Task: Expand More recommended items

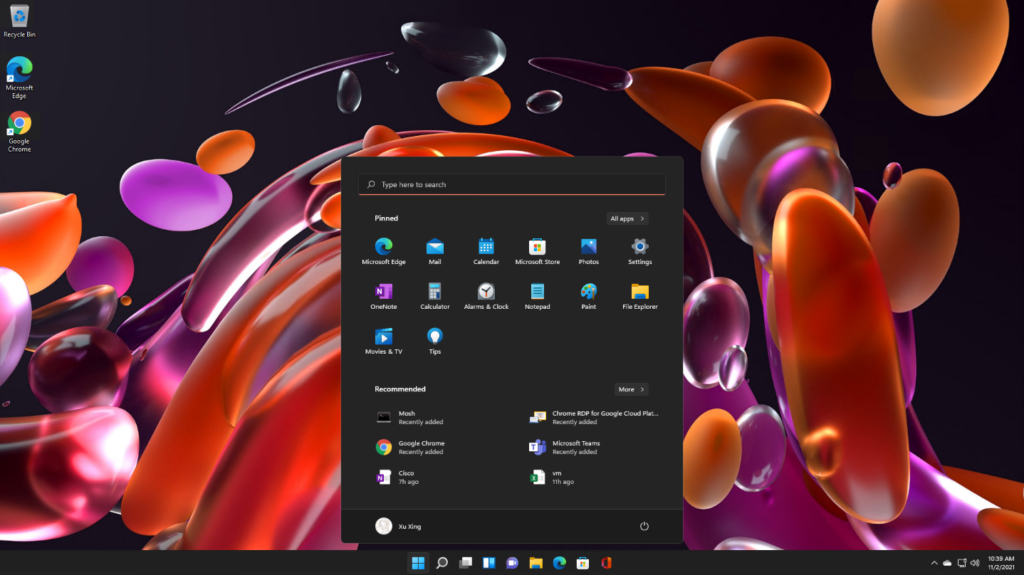Action: [x=630, y=389]
